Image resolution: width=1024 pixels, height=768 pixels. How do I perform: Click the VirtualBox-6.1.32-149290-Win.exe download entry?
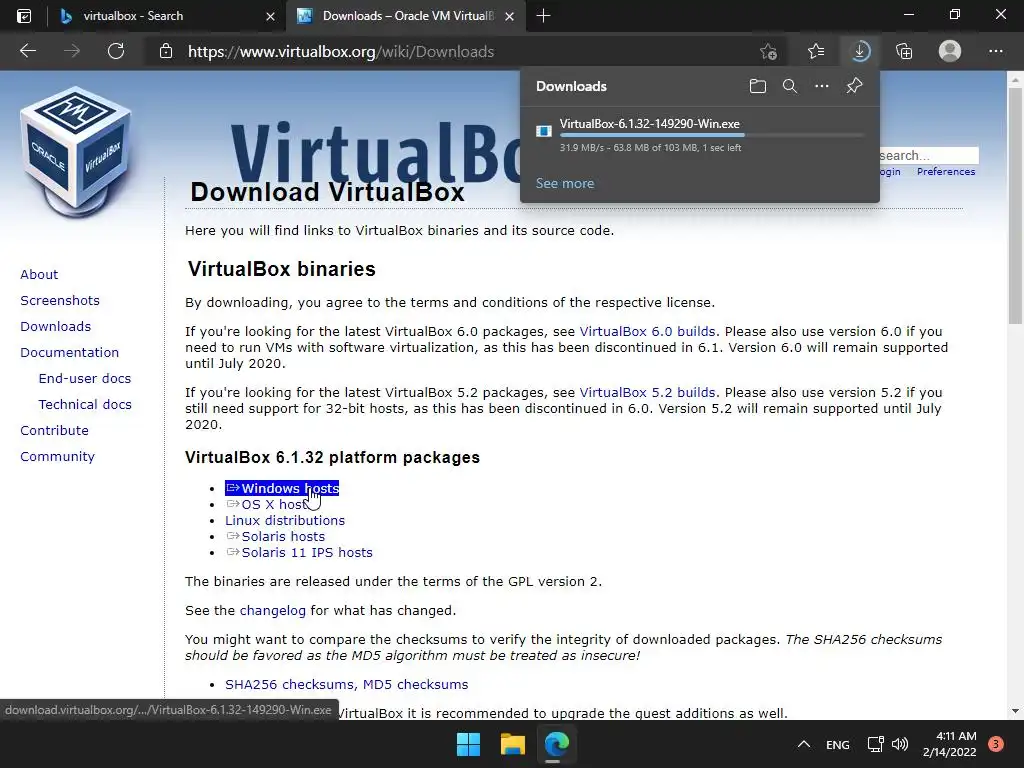700,135
